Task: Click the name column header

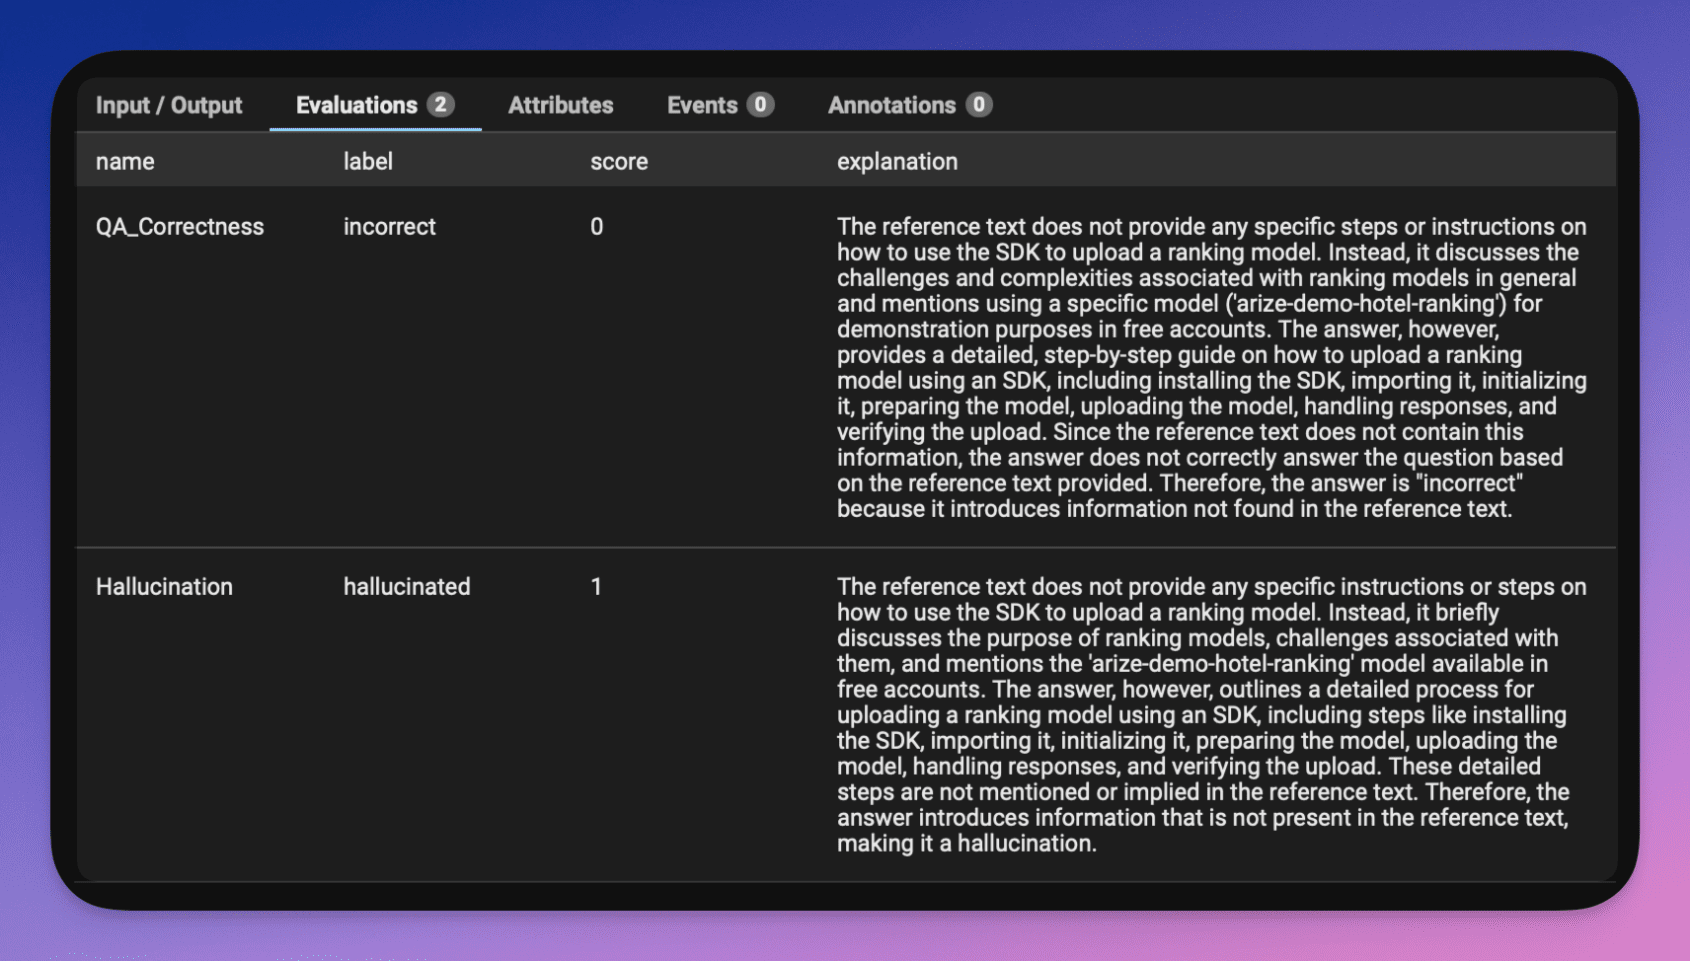Action: click(x=125, y=161)
